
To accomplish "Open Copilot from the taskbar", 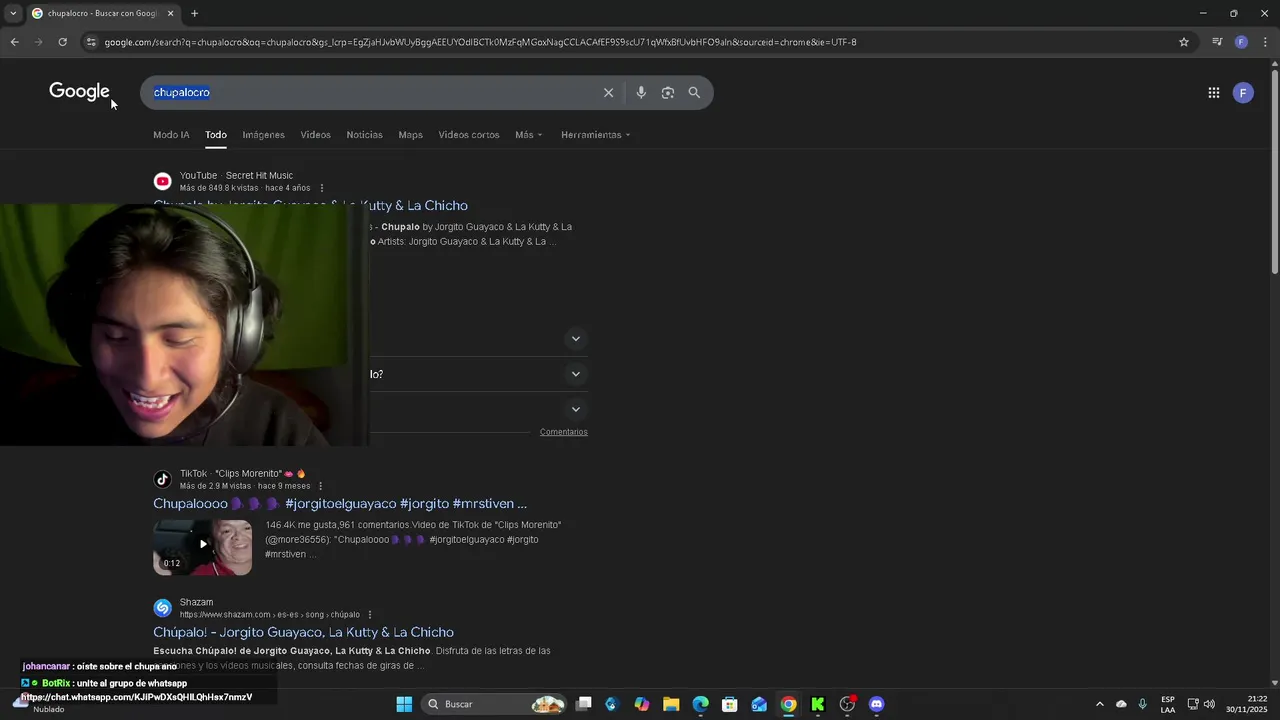I will pyautogui.click(x=641, y=704).
